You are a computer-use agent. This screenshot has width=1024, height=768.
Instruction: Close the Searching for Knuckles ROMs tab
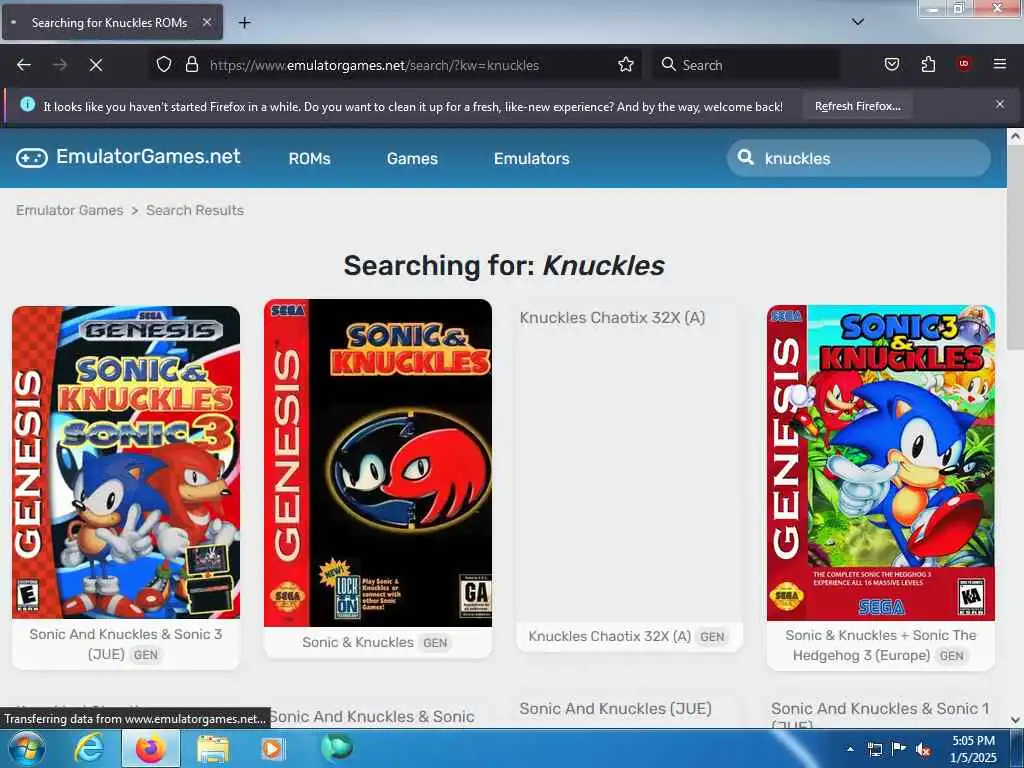(206, 23)
